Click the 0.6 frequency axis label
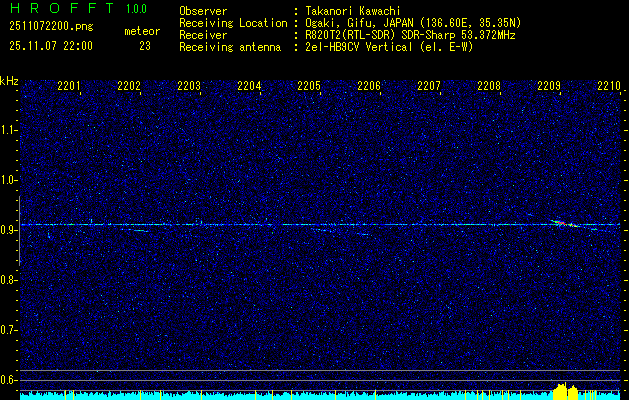Viewport: 629px width, 400px height. 9,380
